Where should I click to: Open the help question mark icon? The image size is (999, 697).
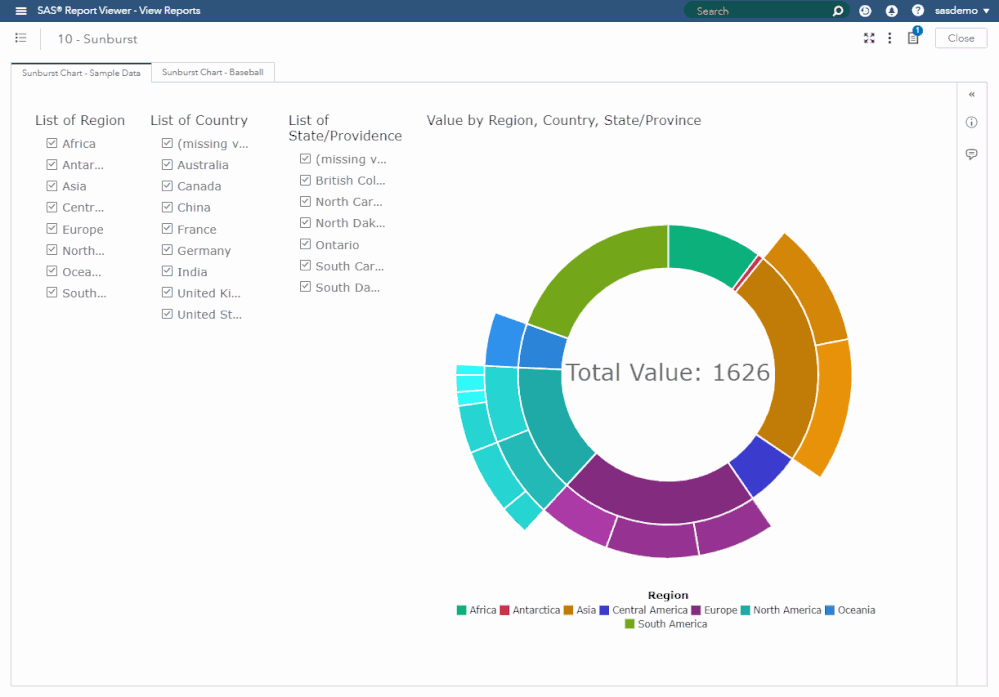tap(917, 11)
